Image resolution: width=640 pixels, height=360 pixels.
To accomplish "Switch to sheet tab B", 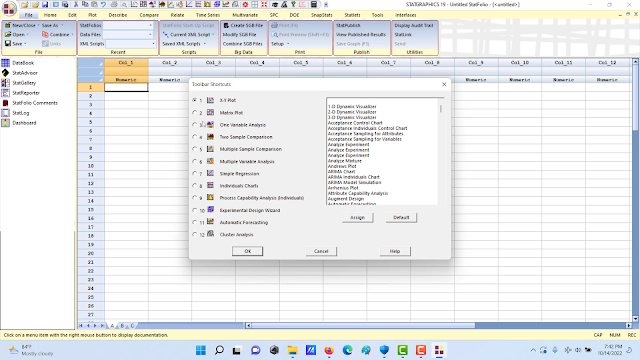I will 122,326.
